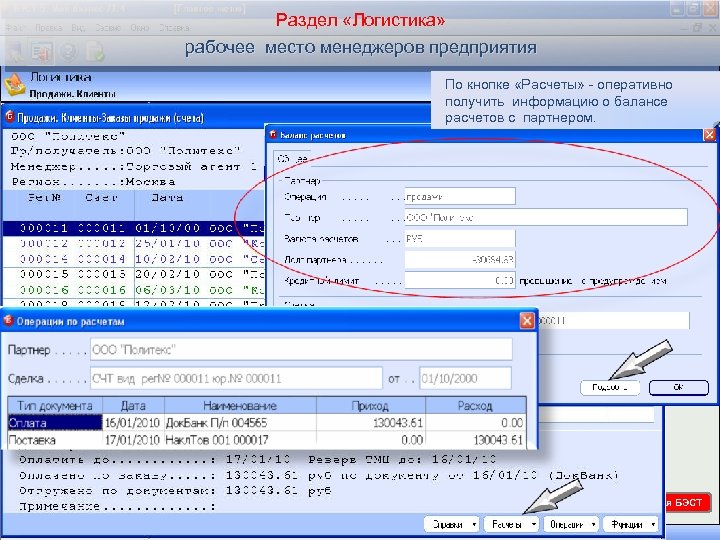Click the document with green check toolbar icon
720x540 pixels.
[x=95, y=51]
